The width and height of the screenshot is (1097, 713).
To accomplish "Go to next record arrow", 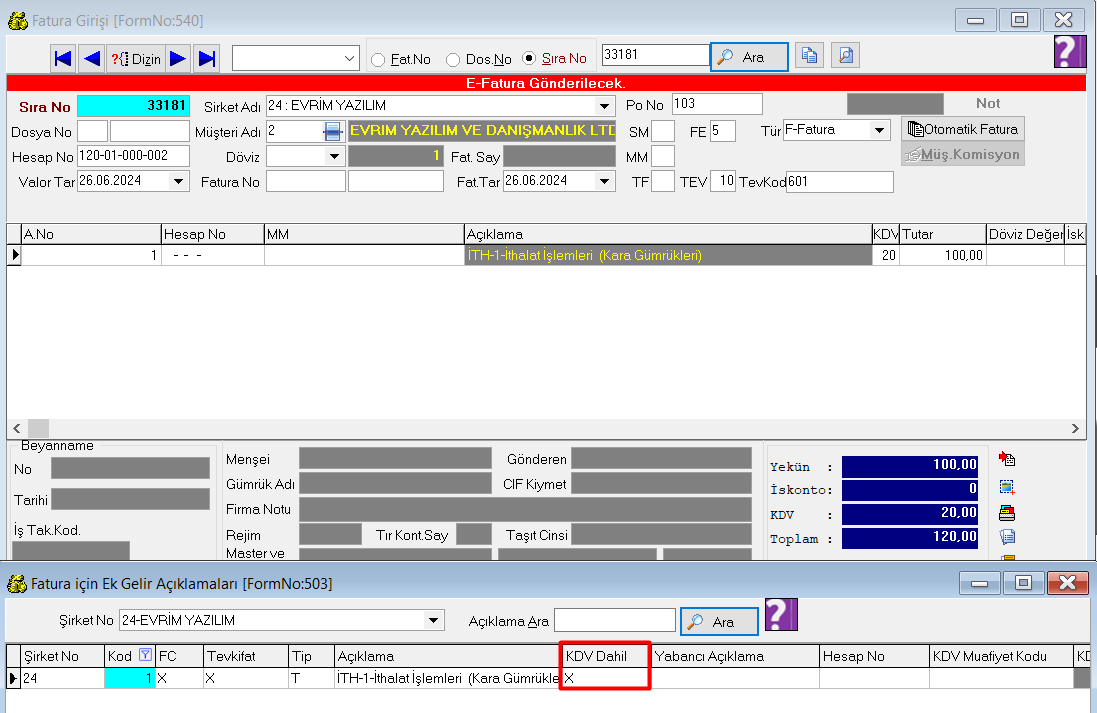I will tap(178, 58).
